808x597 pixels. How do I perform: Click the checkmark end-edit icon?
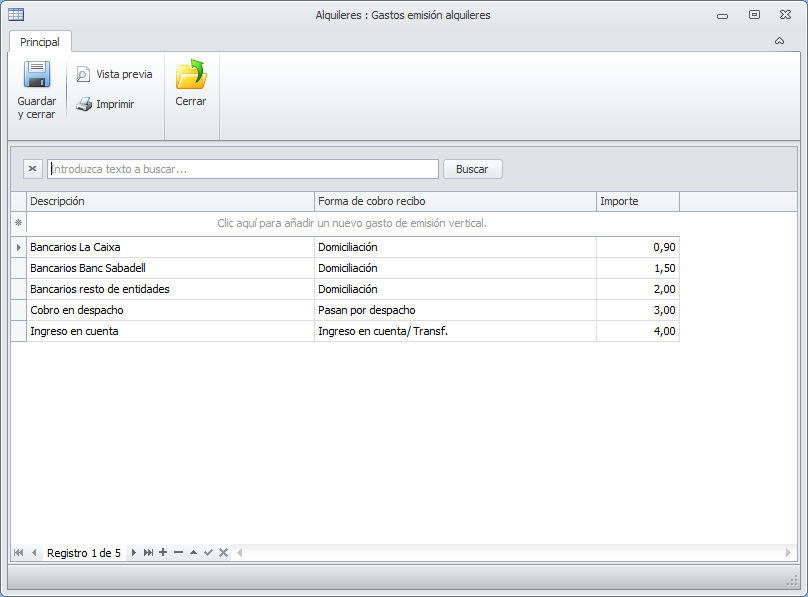point(208,553)
